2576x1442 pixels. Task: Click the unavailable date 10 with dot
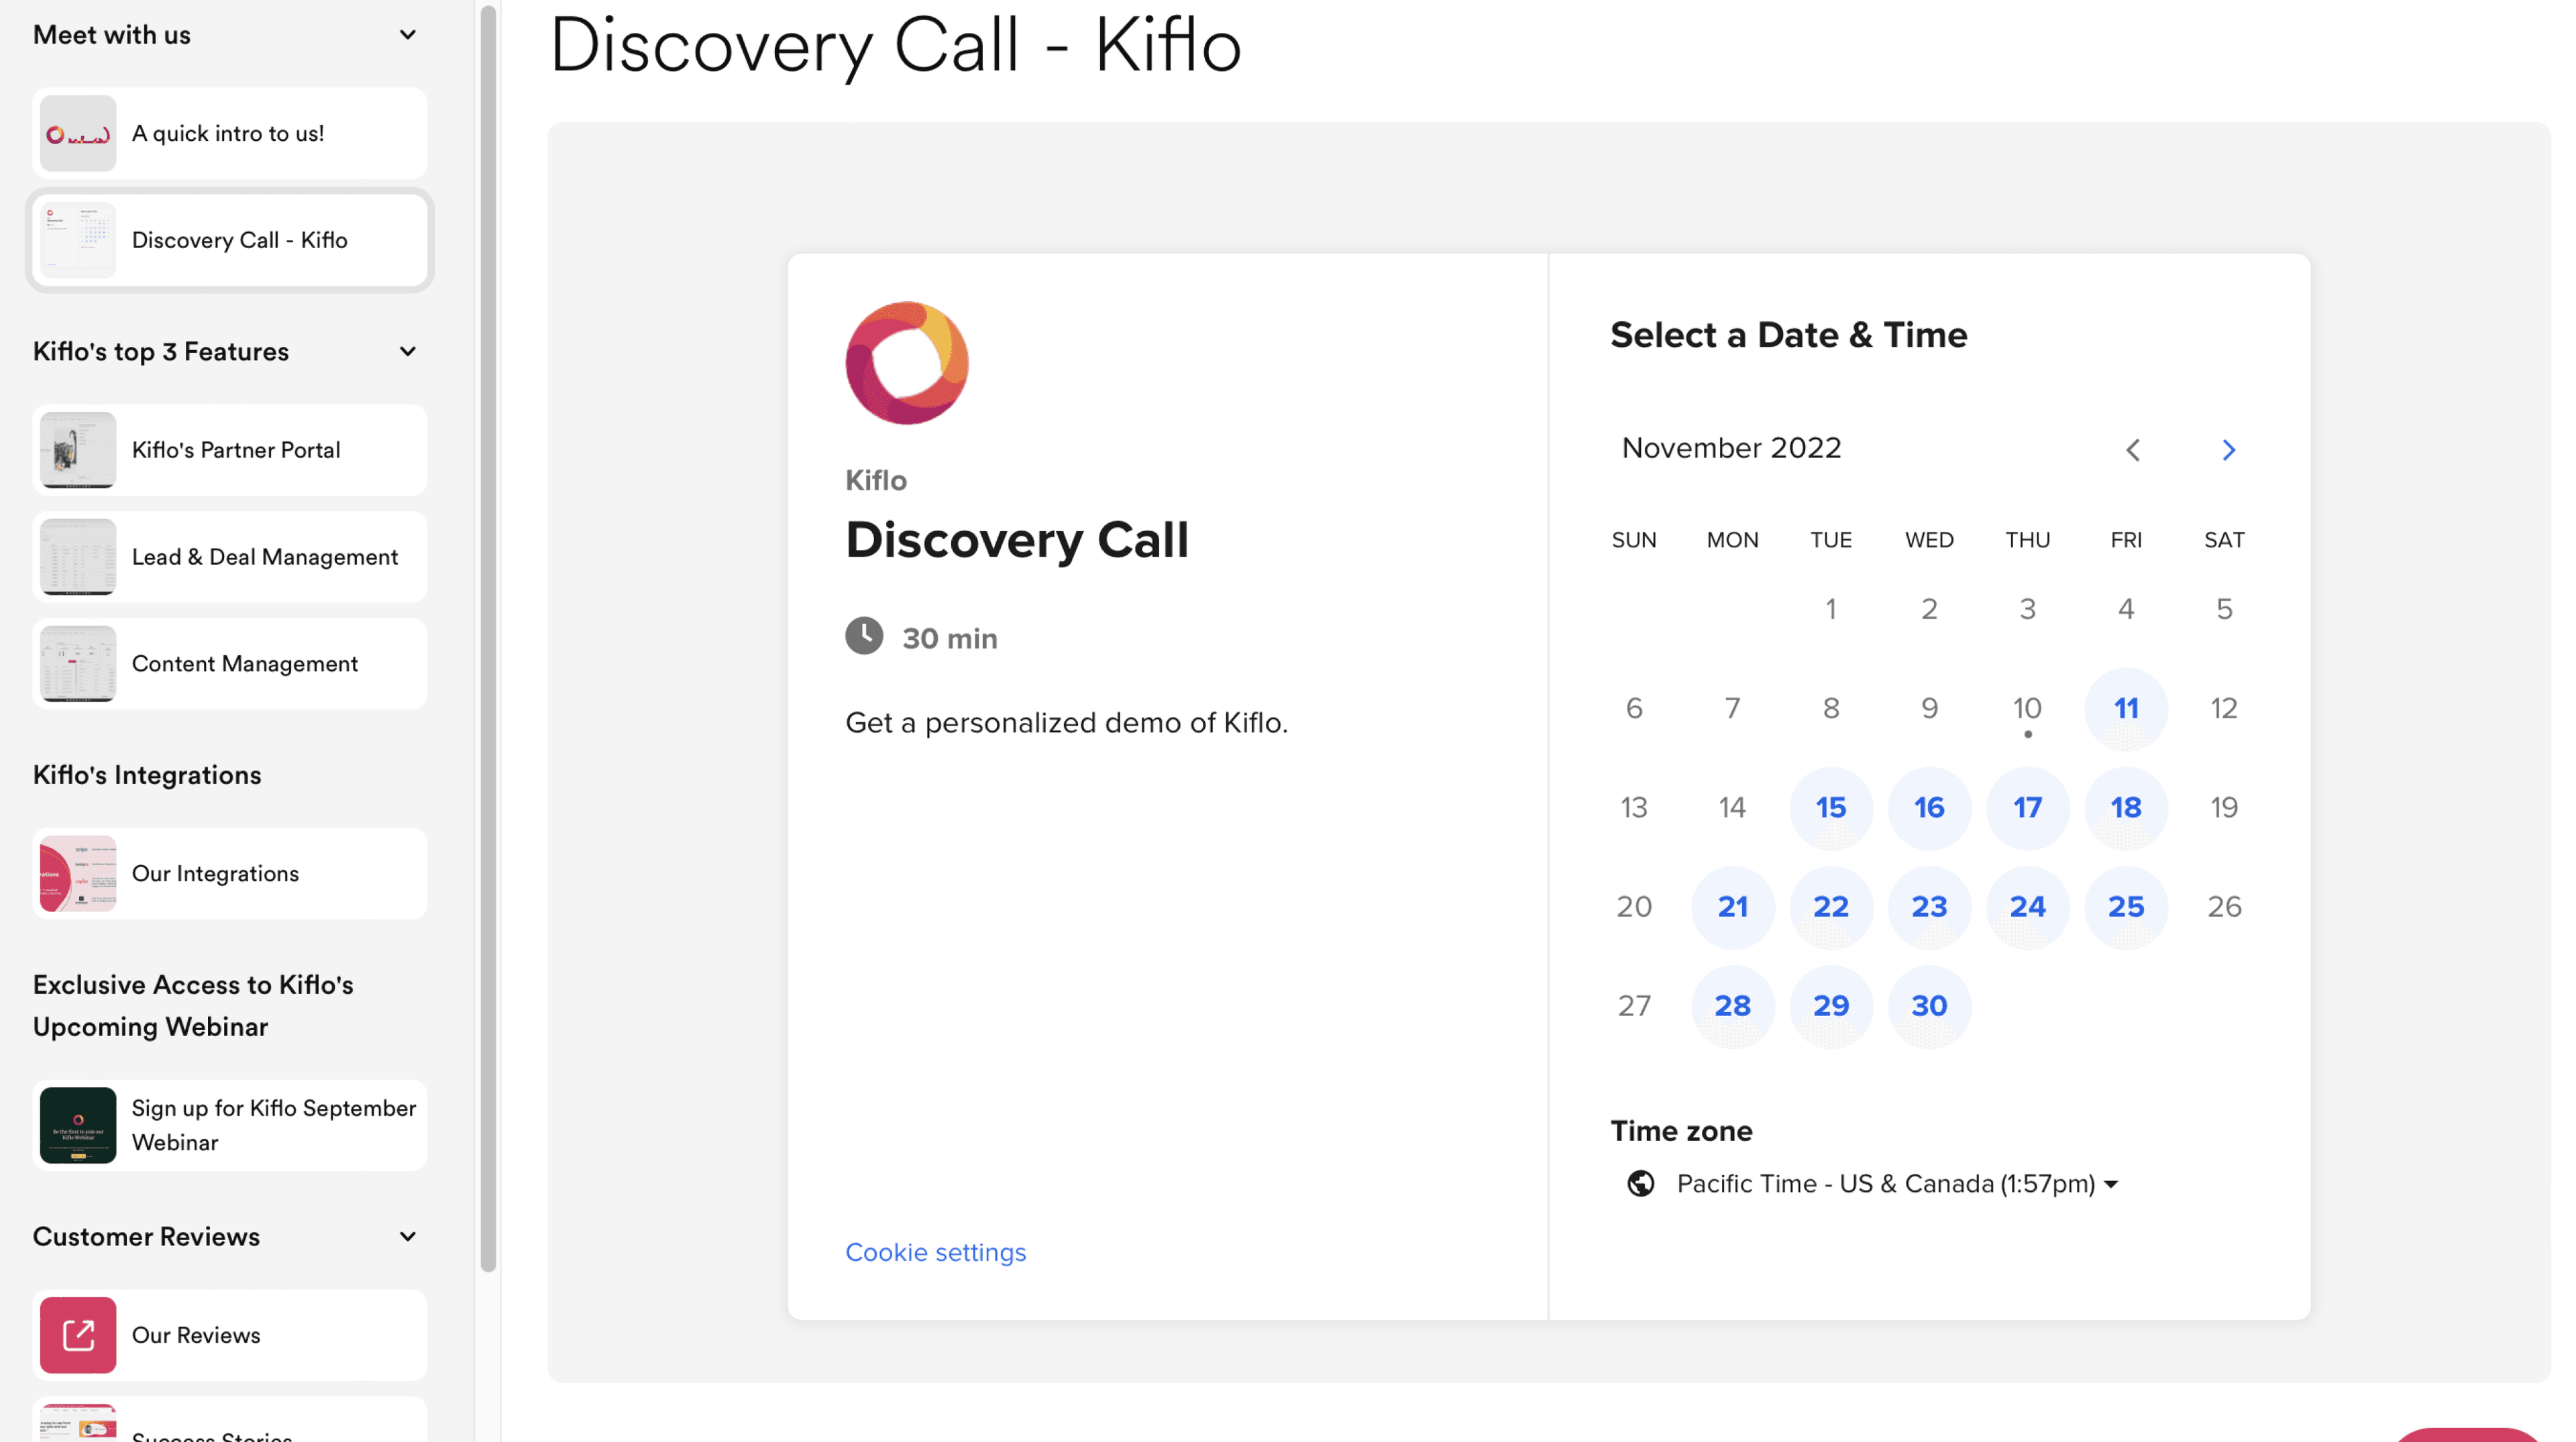click(2027, 709)
